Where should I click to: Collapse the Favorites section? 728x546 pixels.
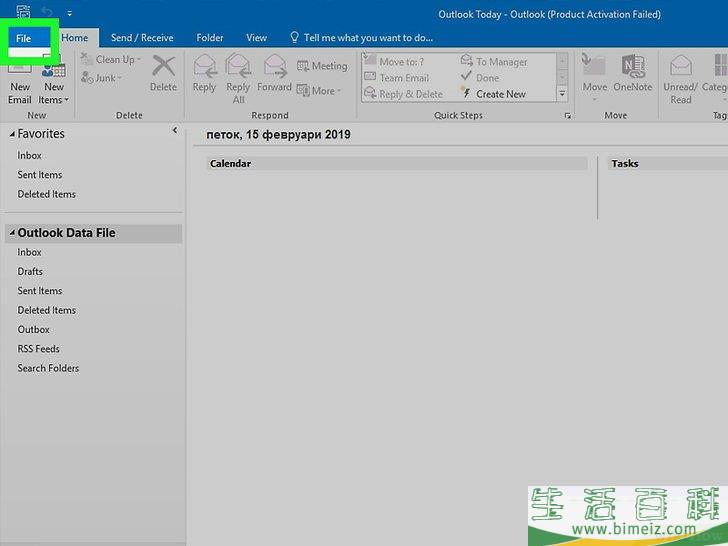point(11,134)
